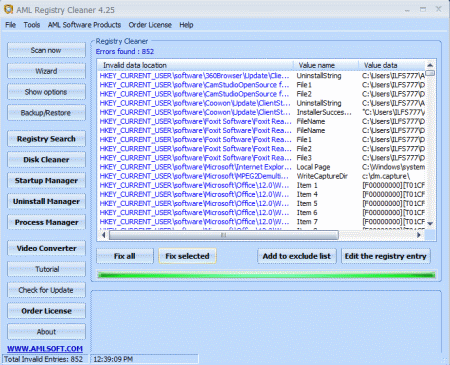Image resolution: width=450 pixels, height=365 pixels.
Task: Open the About dialog
Action: click(x=46, y=332)
